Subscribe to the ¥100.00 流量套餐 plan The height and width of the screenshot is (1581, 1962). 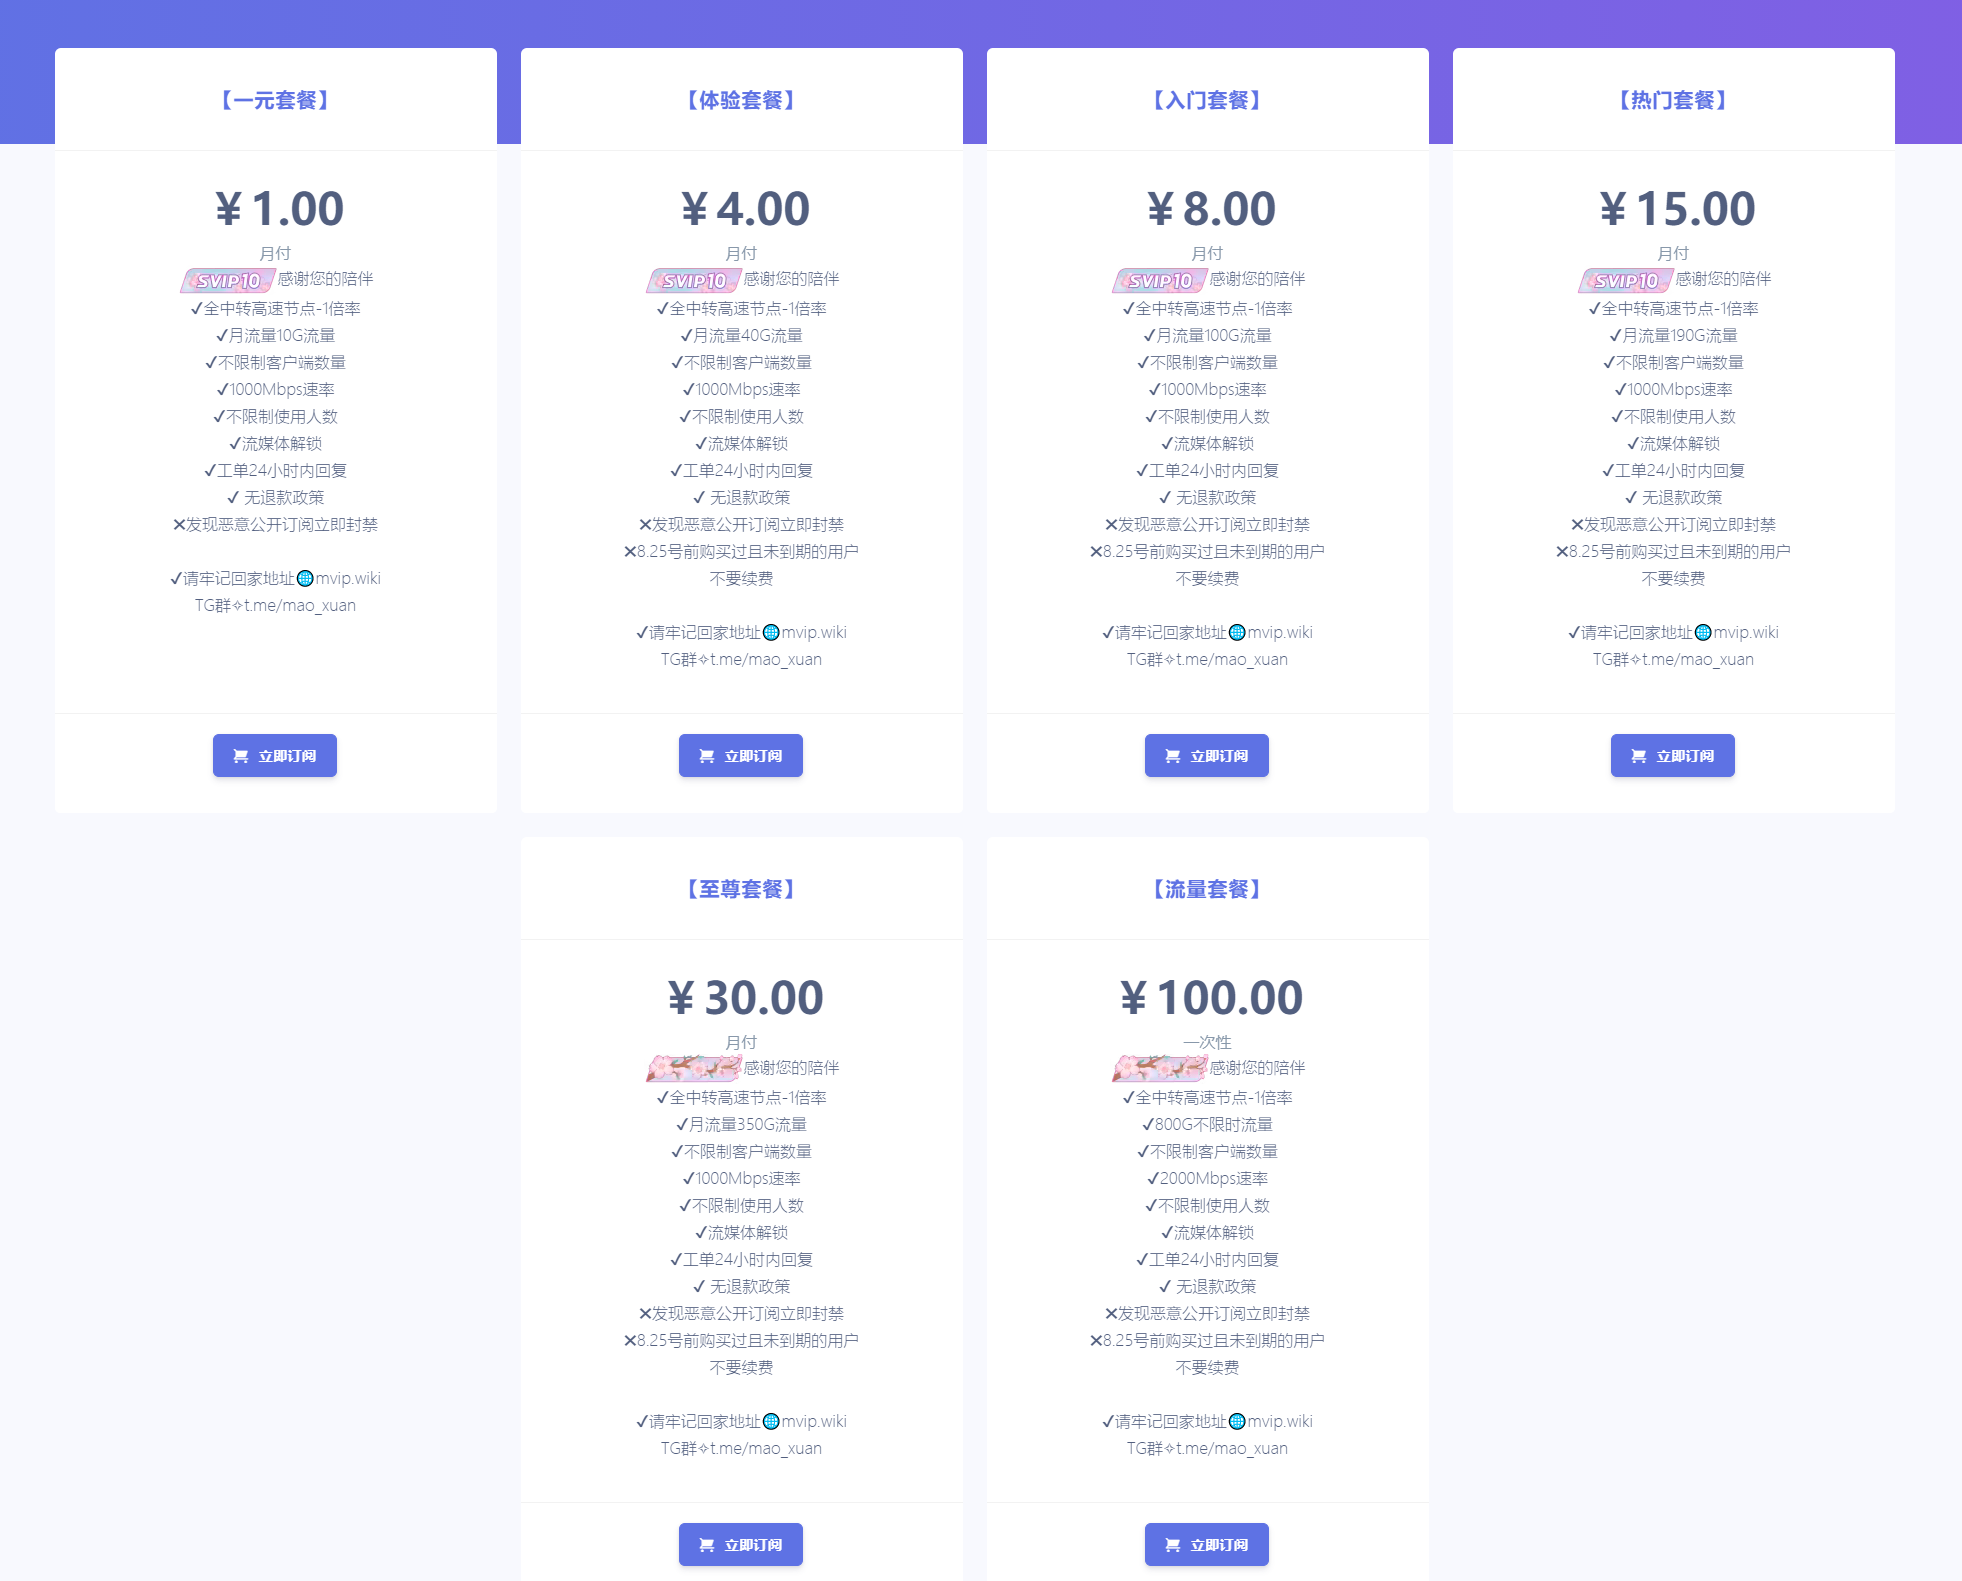(x=1207, y=1545)
